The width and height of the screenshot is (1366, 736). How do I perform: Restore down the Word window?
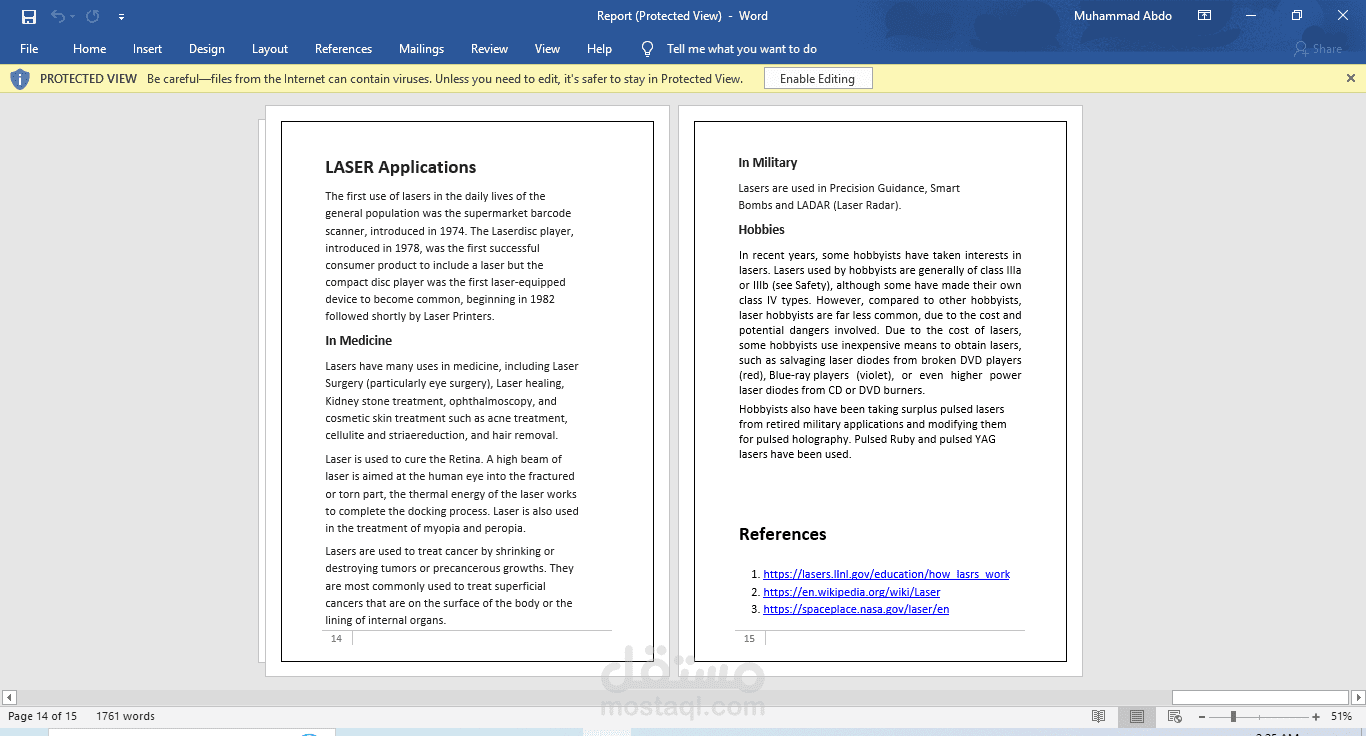(1297, 16)
